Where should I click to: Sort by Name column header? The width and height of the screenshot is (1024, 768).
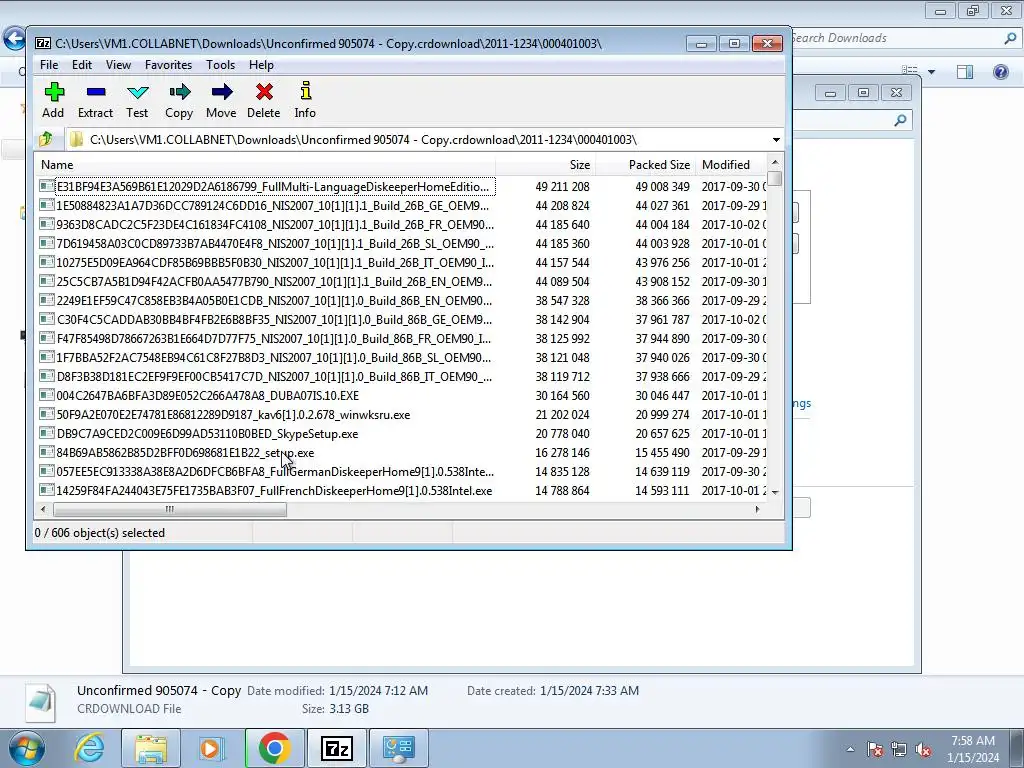pyautogui.click(x=264, y=165)
